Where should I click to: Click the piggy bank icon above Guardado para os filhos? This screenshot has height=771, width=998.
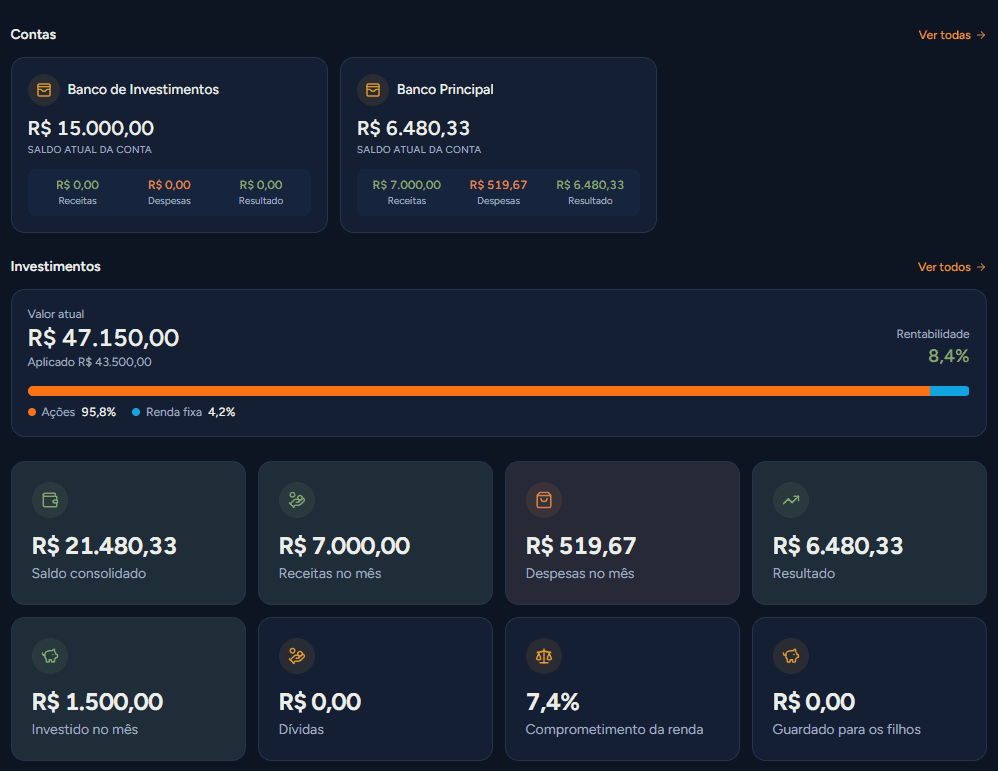coord(791,656)
